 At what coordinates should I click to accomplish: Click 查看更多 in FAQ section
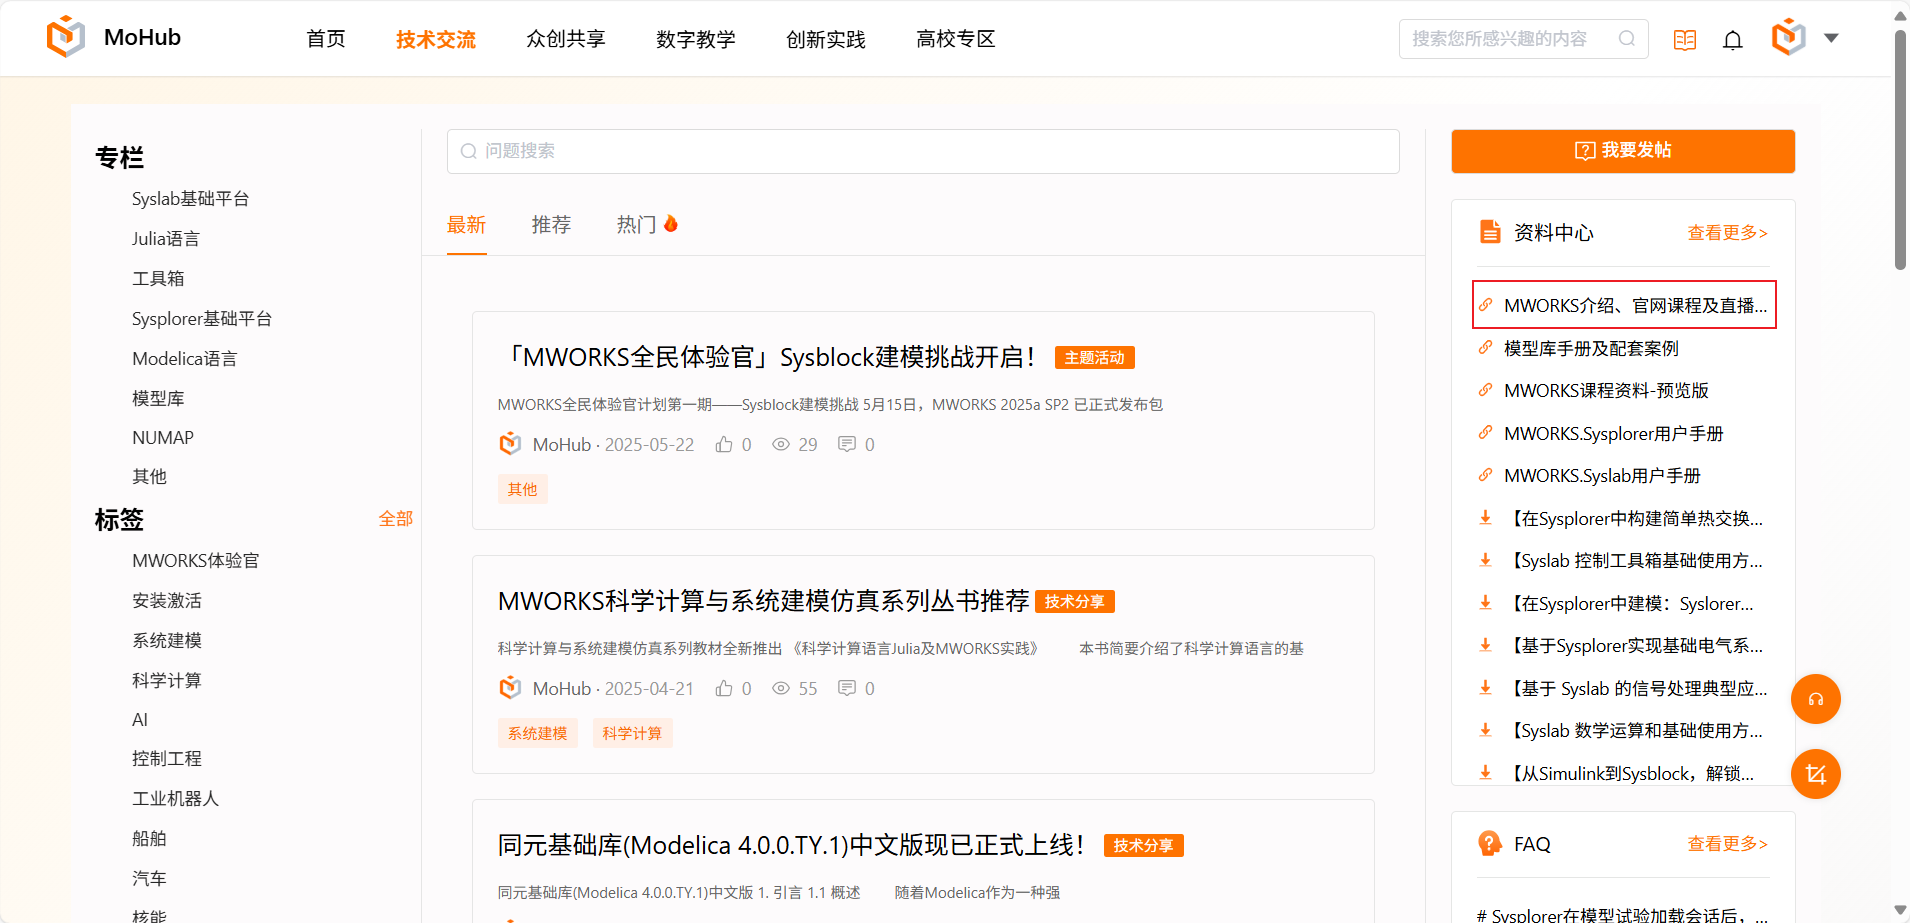[x=1728, y=844]
